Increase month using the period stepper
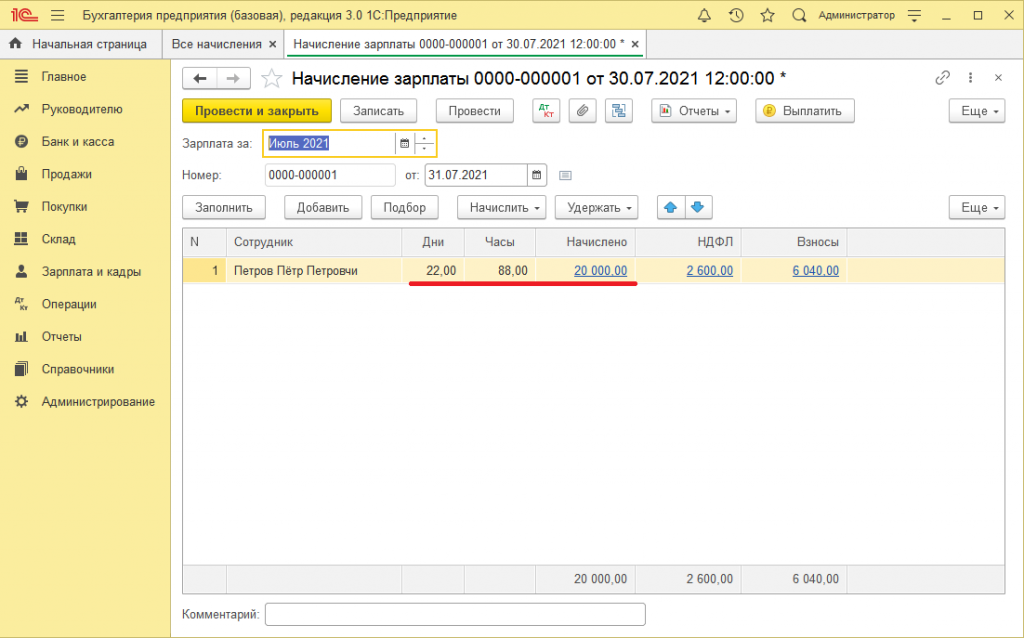This screenshot has width=1024, height=638. (x=426, y=138)
